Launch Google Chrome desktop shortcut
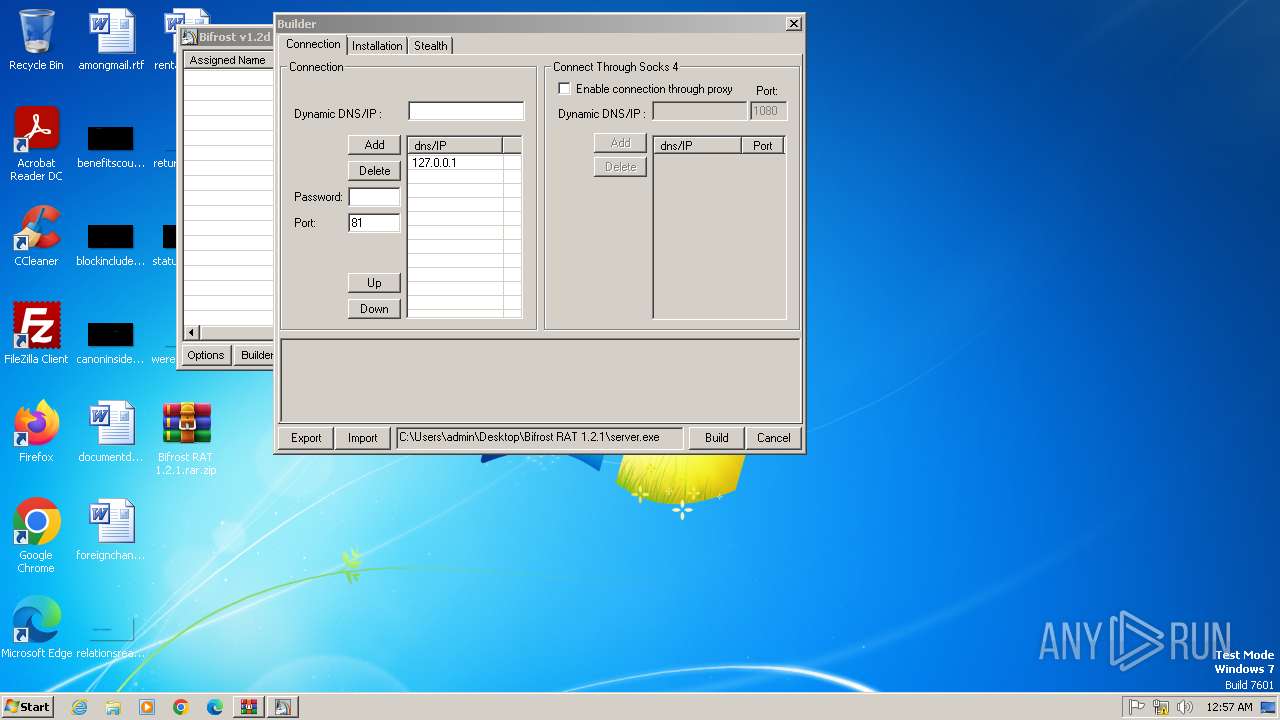Viewport: 1280px width, 720px height. coord(36,535)
